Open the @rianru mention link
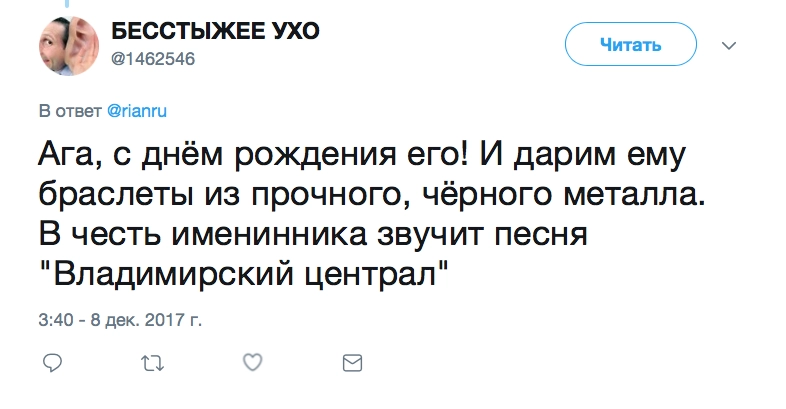 click(133, 110)
